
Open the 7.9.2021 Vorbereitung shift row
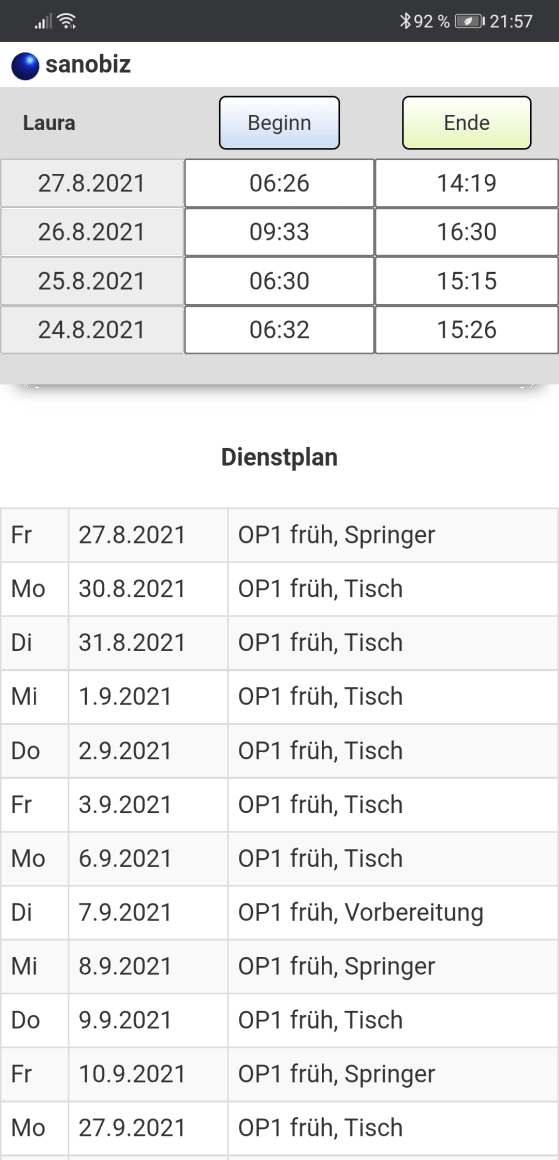coord(280,912)
